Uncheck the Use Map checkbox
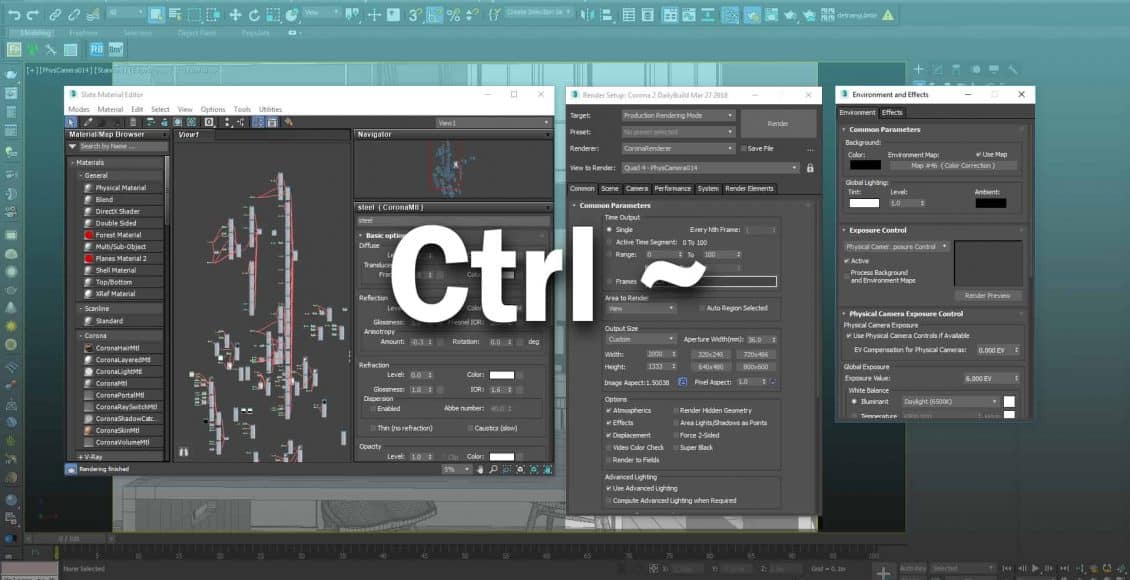 tap(978, 154)
